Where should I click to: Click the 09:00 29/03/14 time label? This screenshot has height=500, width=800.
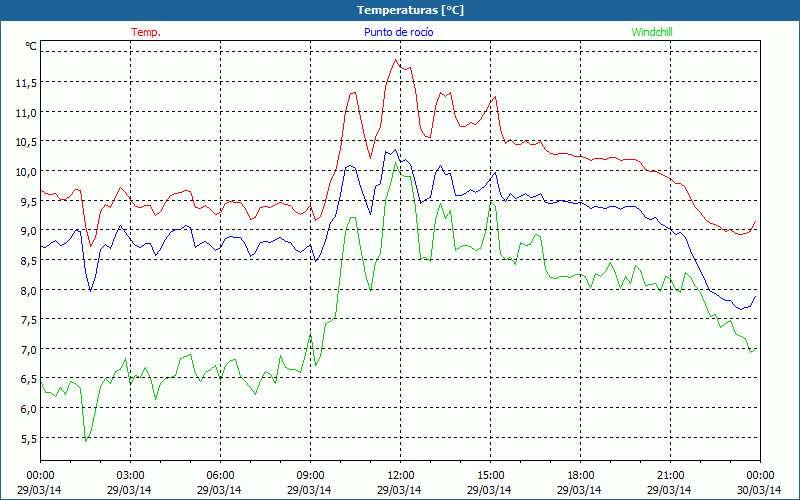[x=310, y=483]
